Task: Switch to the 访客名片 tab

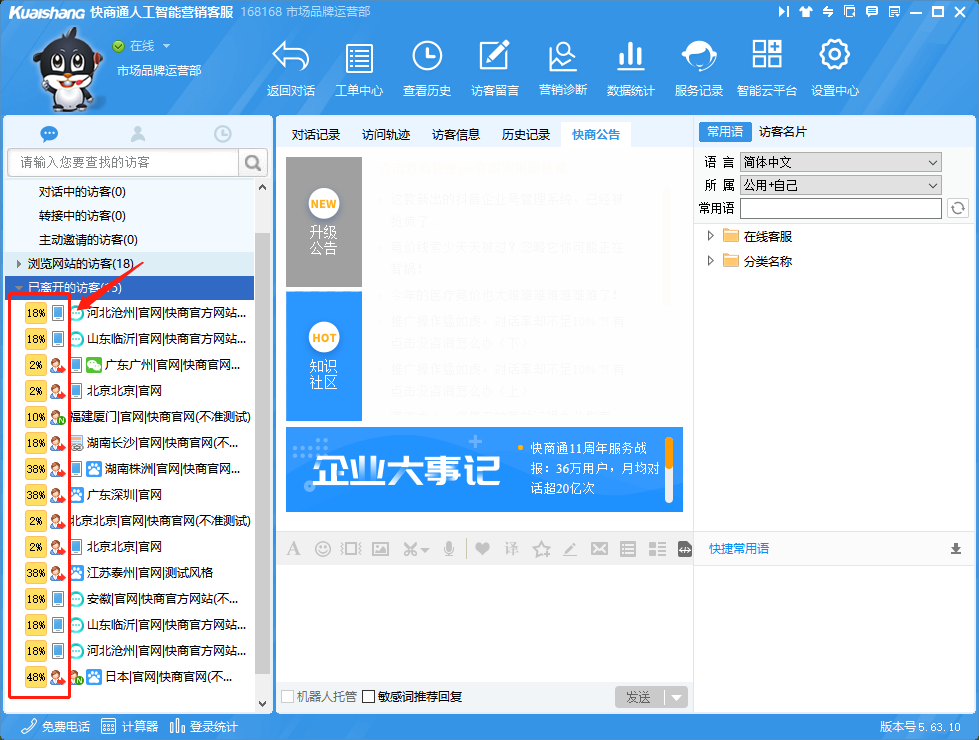Action: 782,132
